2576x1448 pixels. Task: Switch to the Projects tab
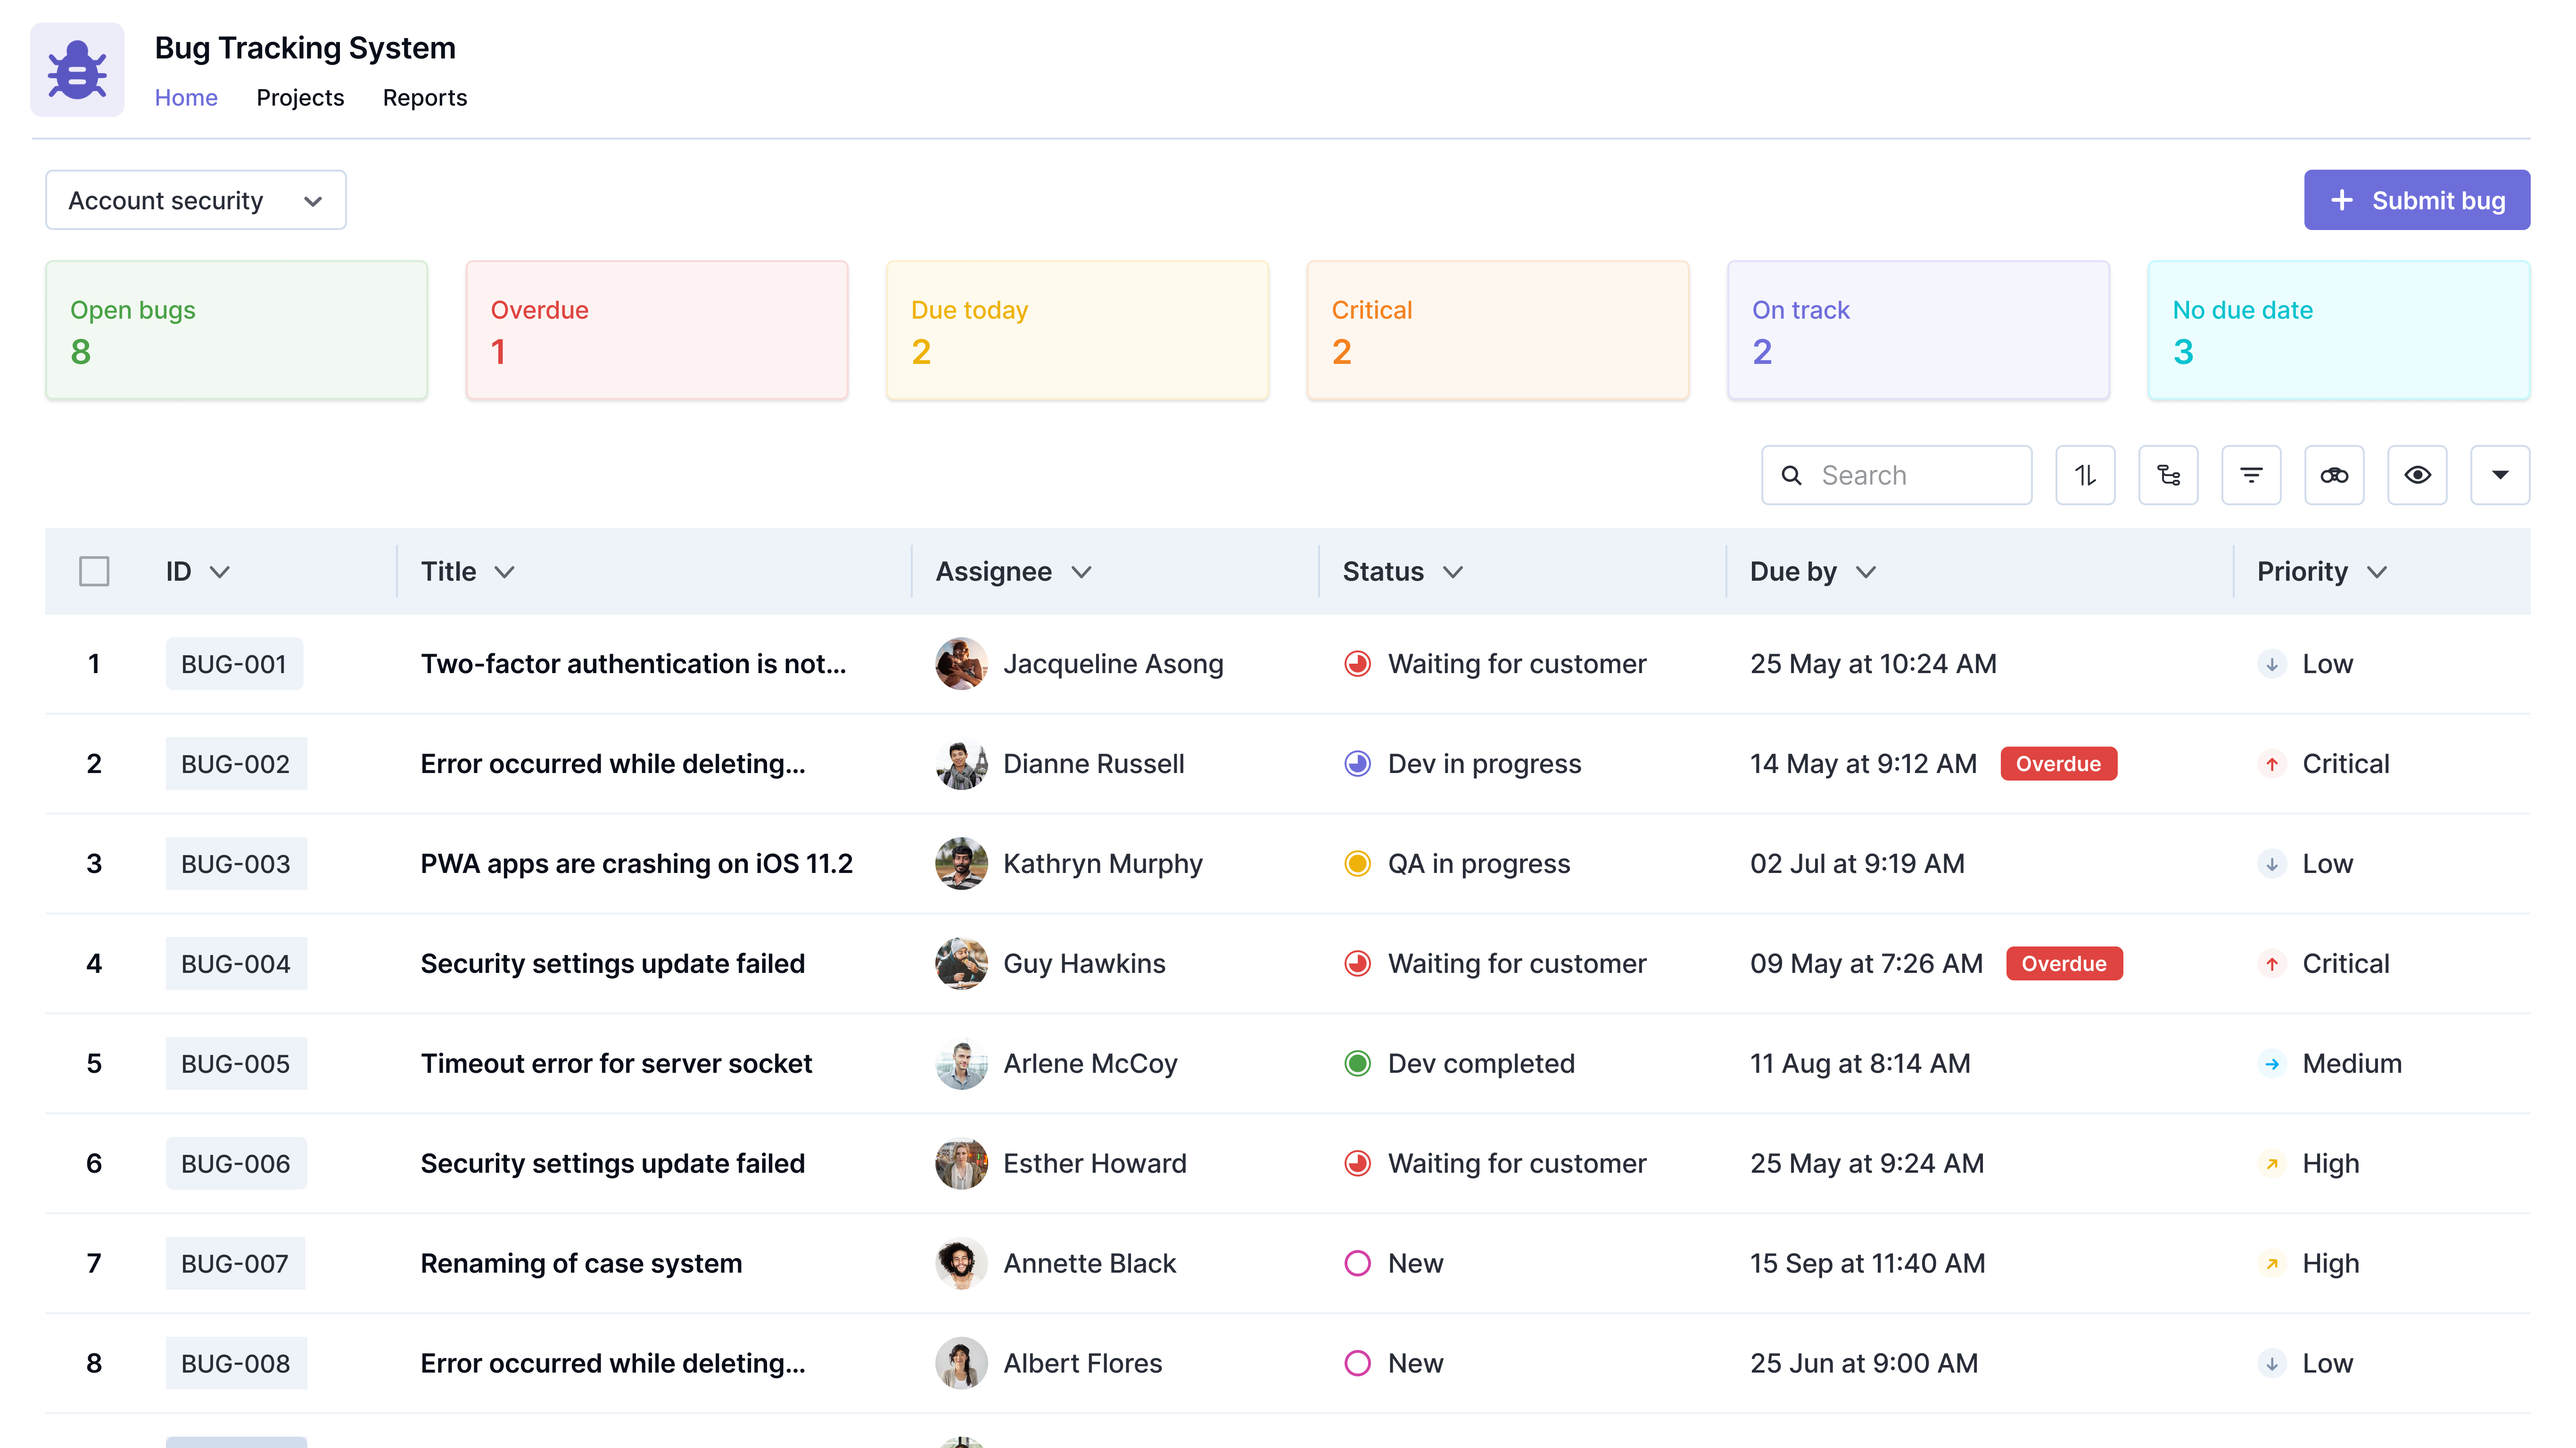(300, 98)
